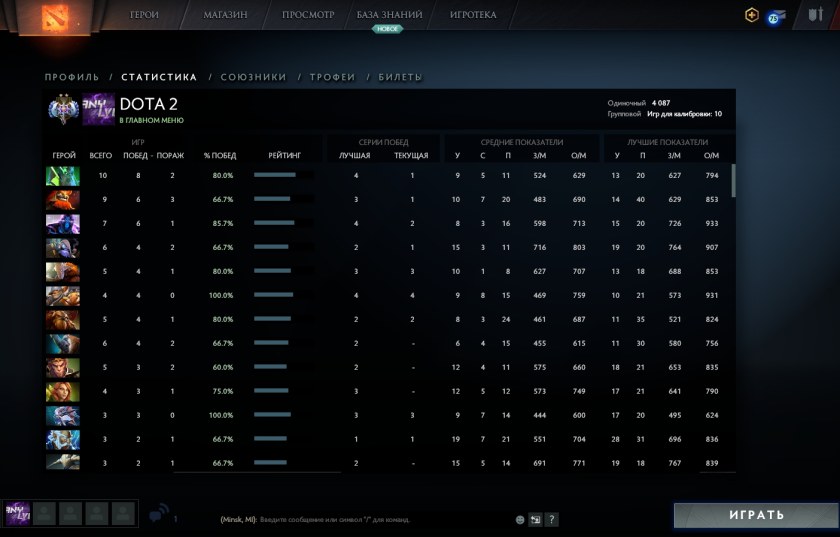Sort by ЛУЧШАЯ win streak column header
The width and height of the screenshot is (840, 537).
pyautogui.click(x=355, y=155)
